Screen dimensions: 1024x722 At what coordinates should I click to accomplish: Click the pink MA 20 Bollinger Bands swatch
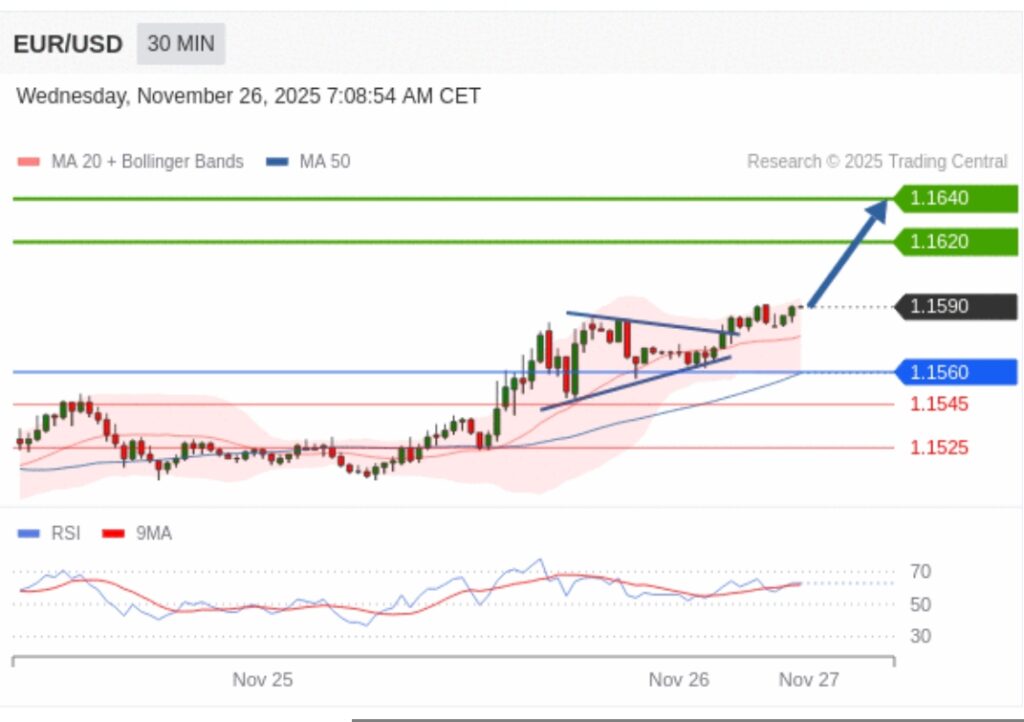[x=29, y=161]
